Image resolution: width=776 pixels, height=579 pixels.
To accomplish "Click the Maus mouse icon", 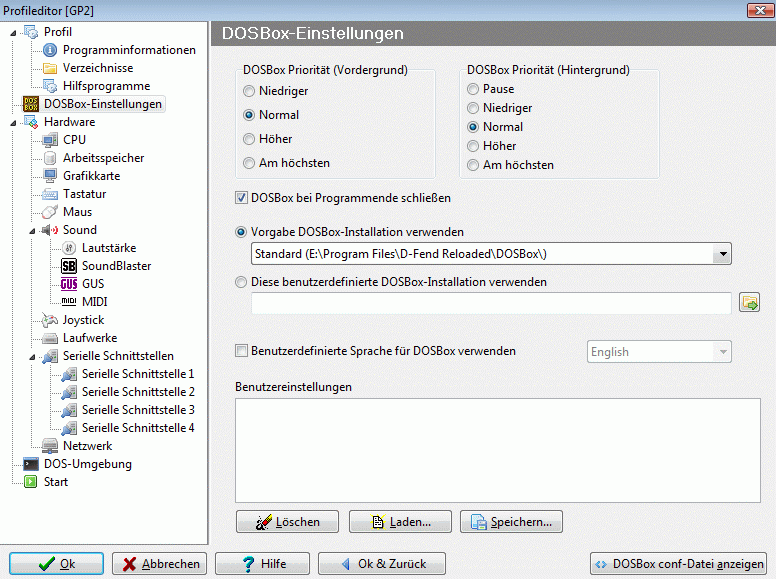I will point(50,212).
